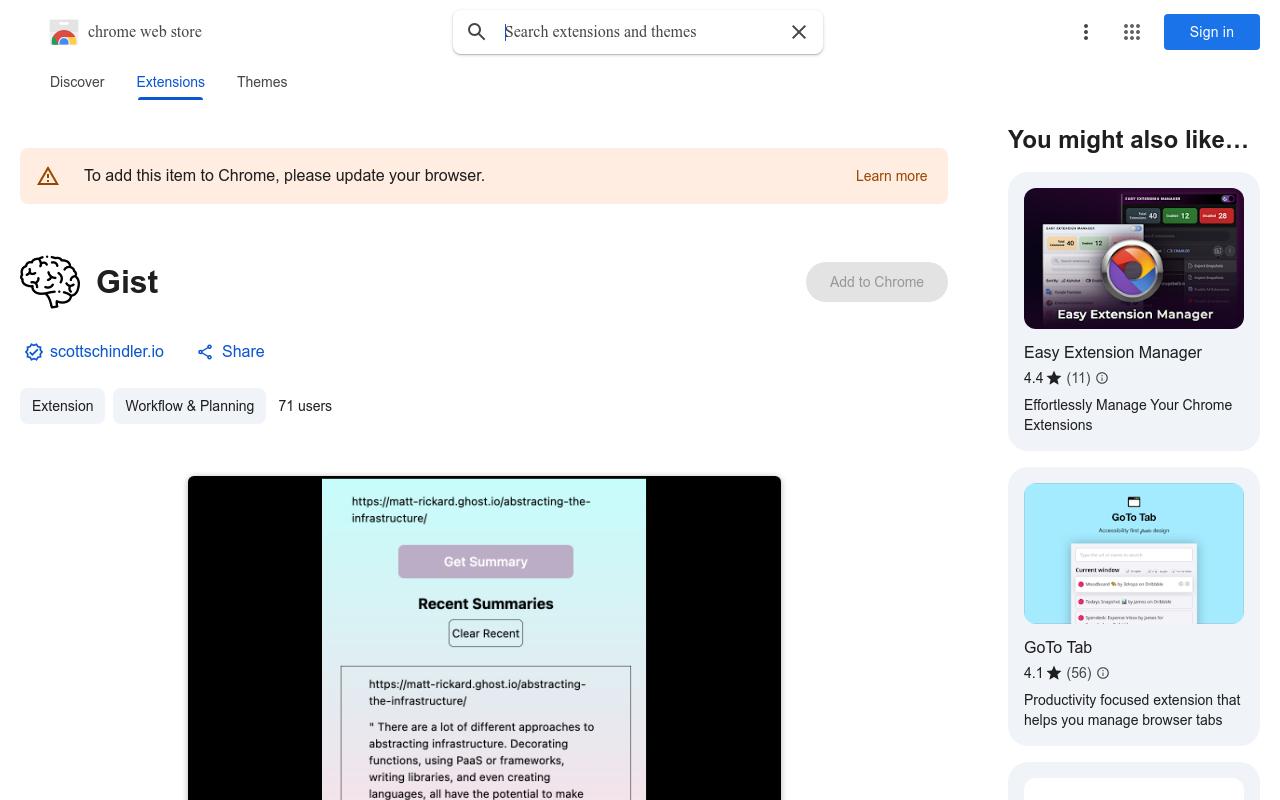Image resolution: width=1280 pixels, height=800 pixels.
Task: Click the warning triangle icon in banner
Action: click(48, 176)
